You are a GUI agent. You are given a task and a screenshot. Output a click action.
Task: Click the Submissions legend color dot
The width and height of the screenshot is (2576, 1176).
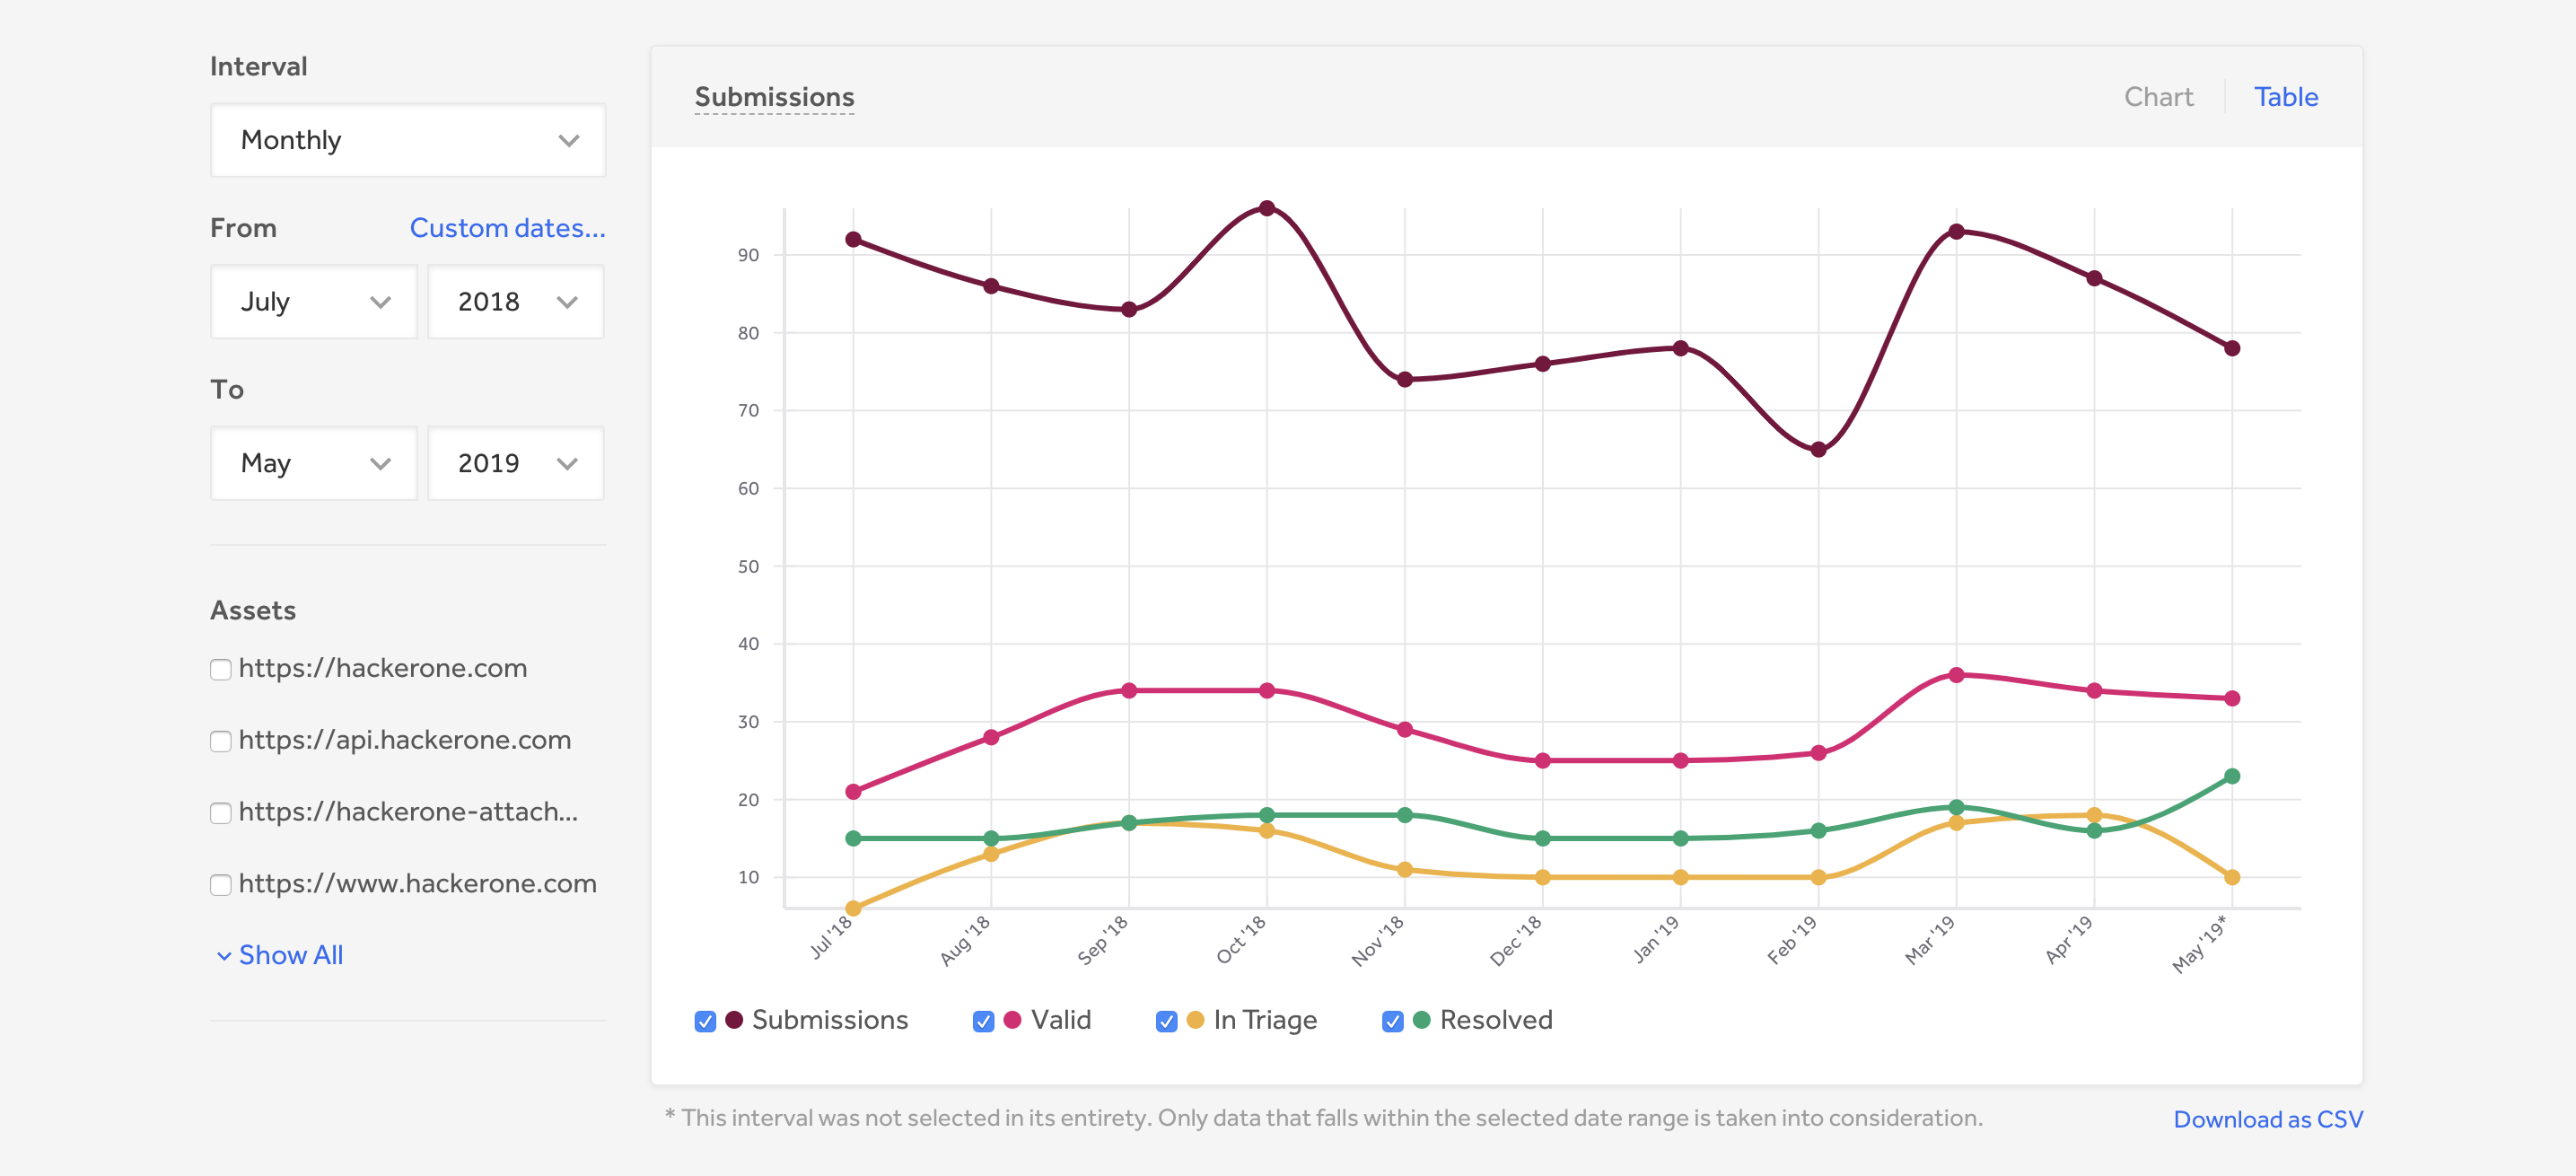734,1020
